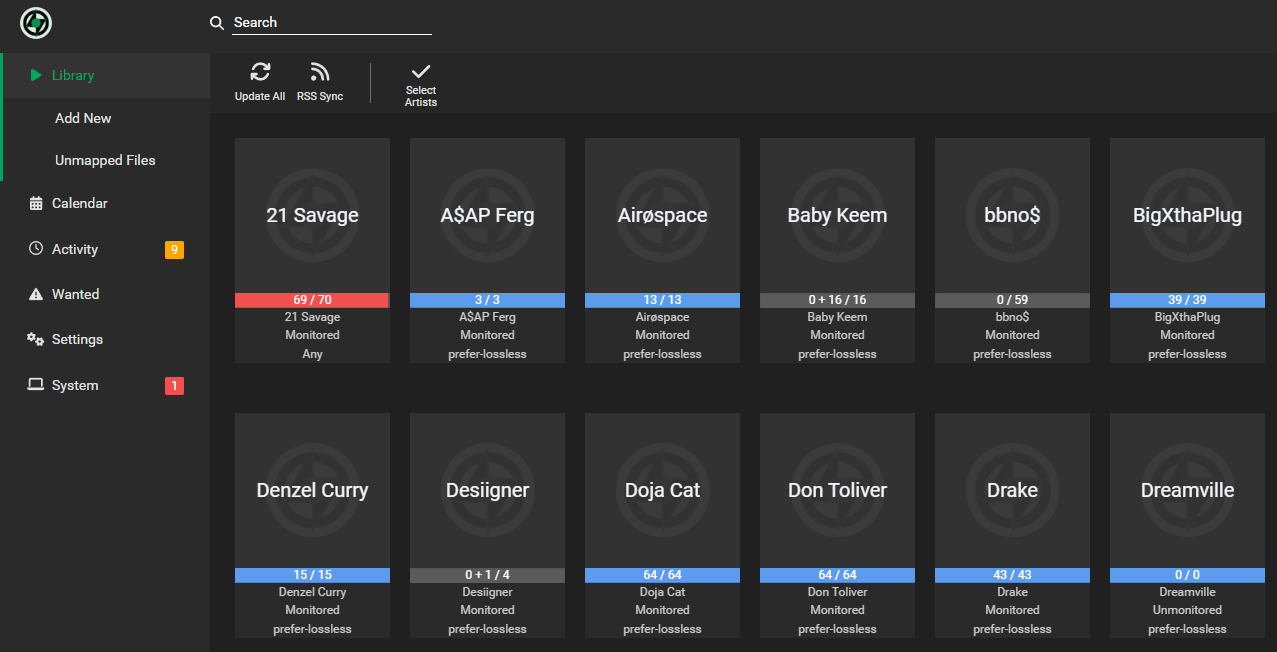Click the search magnifier icon
This screenshot has width=1277, height=652.
coord(217,23)
